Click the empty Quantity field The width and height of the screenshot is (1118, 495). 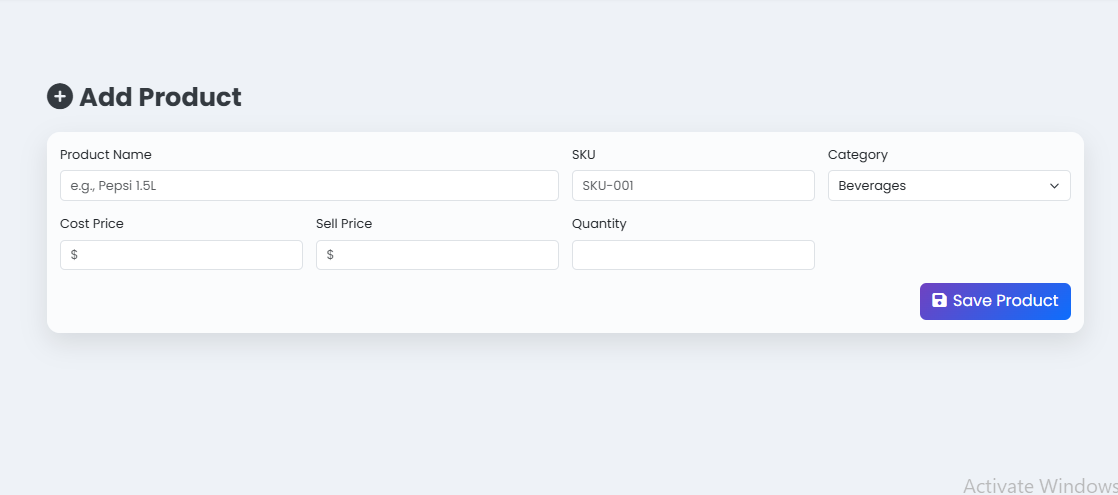(x=693, y=255)
